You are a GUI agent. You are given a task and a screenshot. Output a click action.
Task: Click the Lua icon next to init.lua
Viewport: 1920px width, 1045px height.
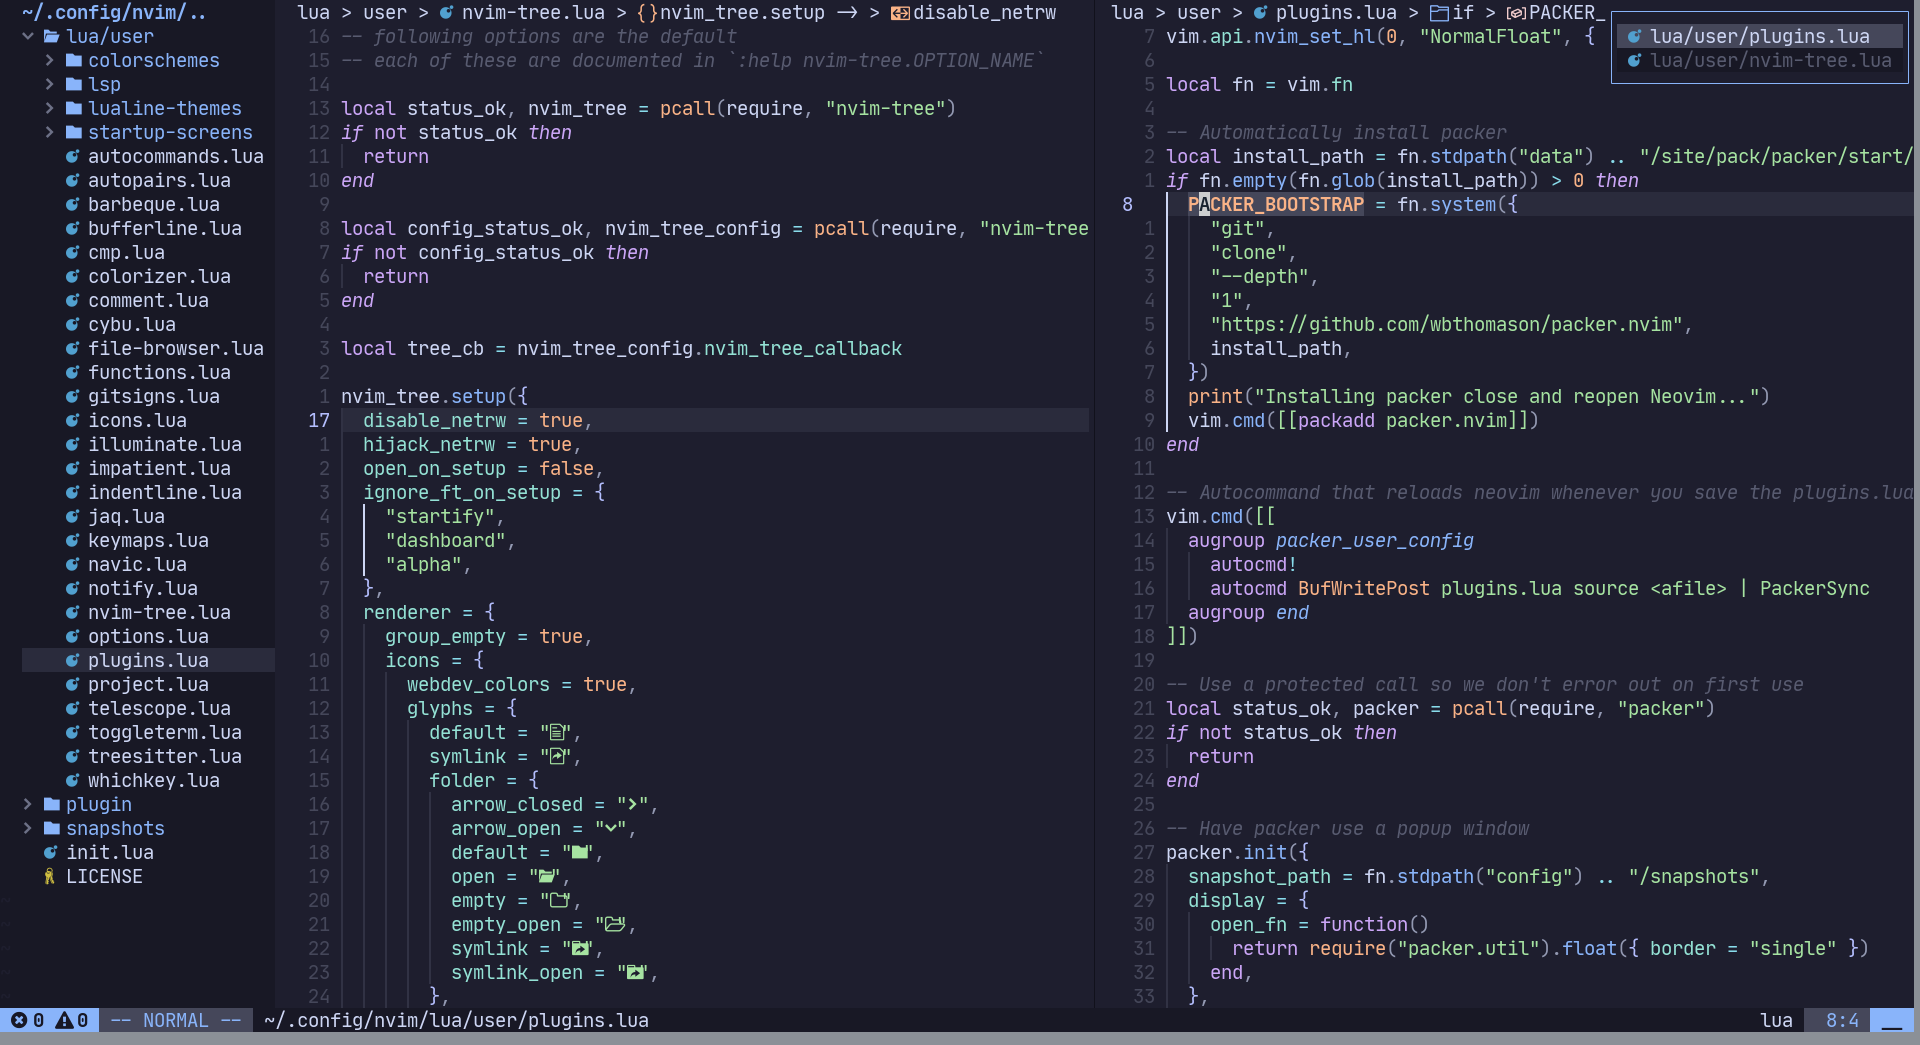pos(51,852)
